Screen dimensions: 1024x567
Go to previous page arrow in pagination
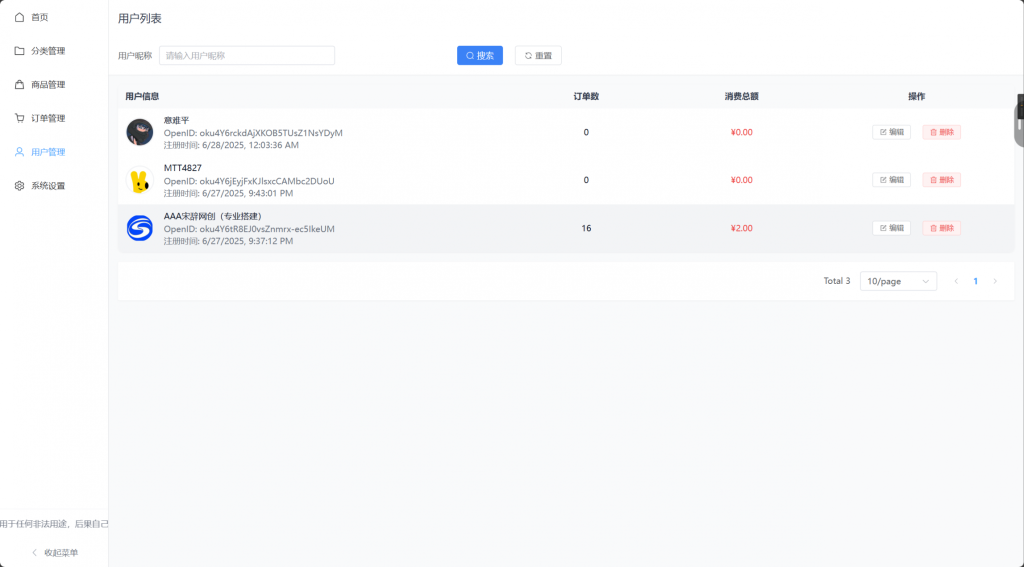(x=956, y=281)
